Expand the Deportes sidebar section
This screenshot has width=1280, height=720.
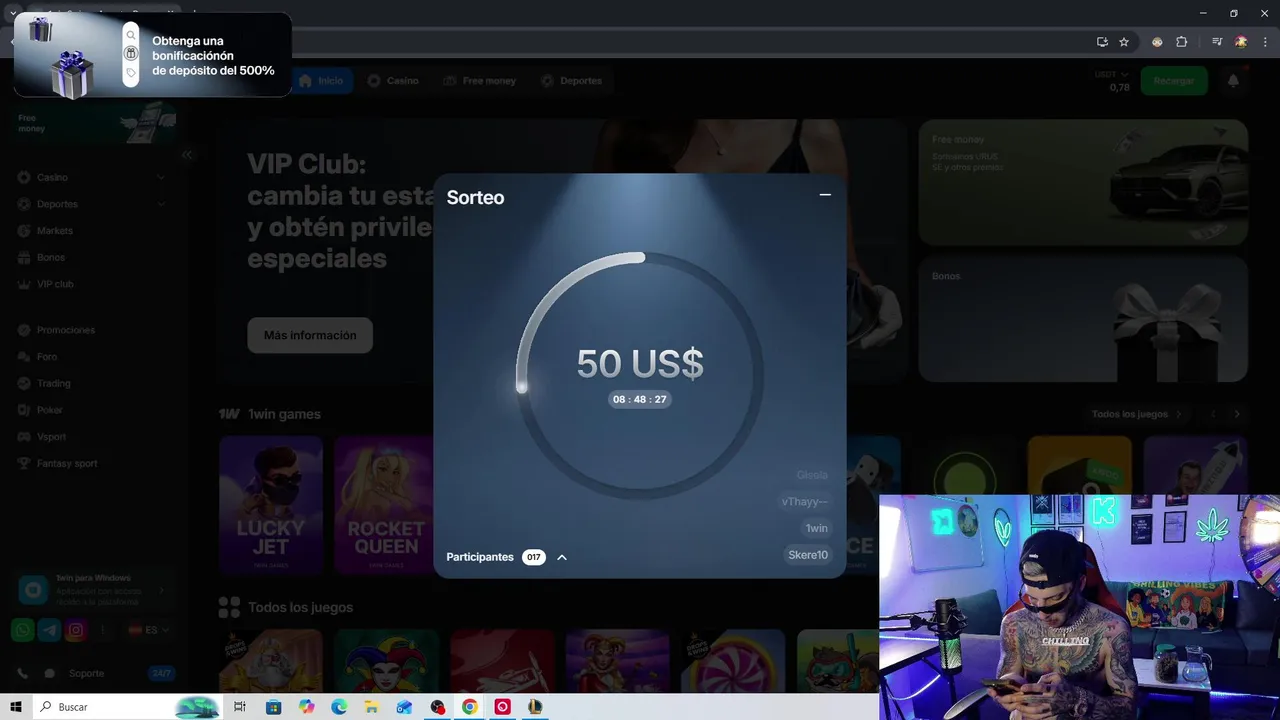pyautogui.click(x=161, y=204)
